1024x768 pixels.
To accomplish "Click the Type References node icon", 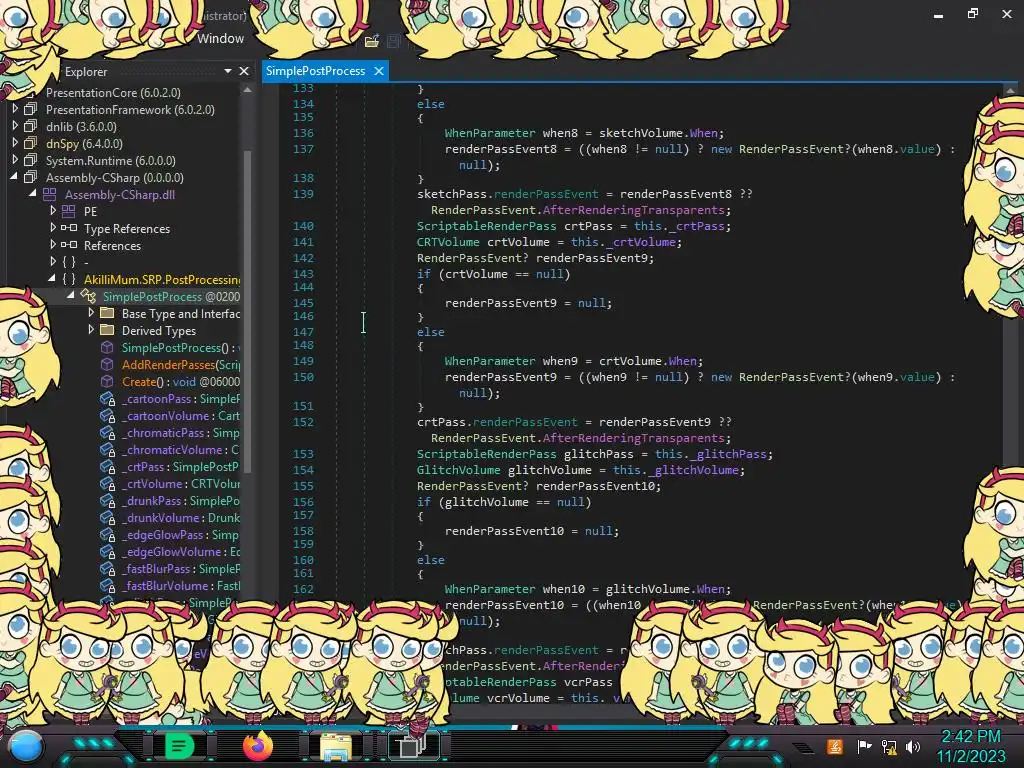I will 69,228.
